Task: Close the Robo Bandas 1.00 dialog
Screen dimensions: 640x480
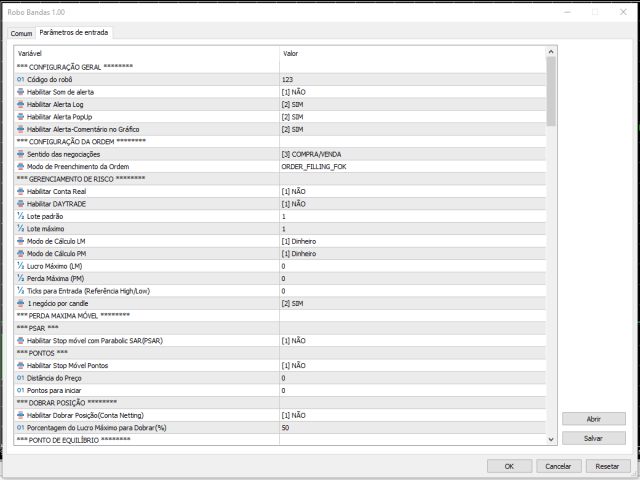Action: (623, 12)
